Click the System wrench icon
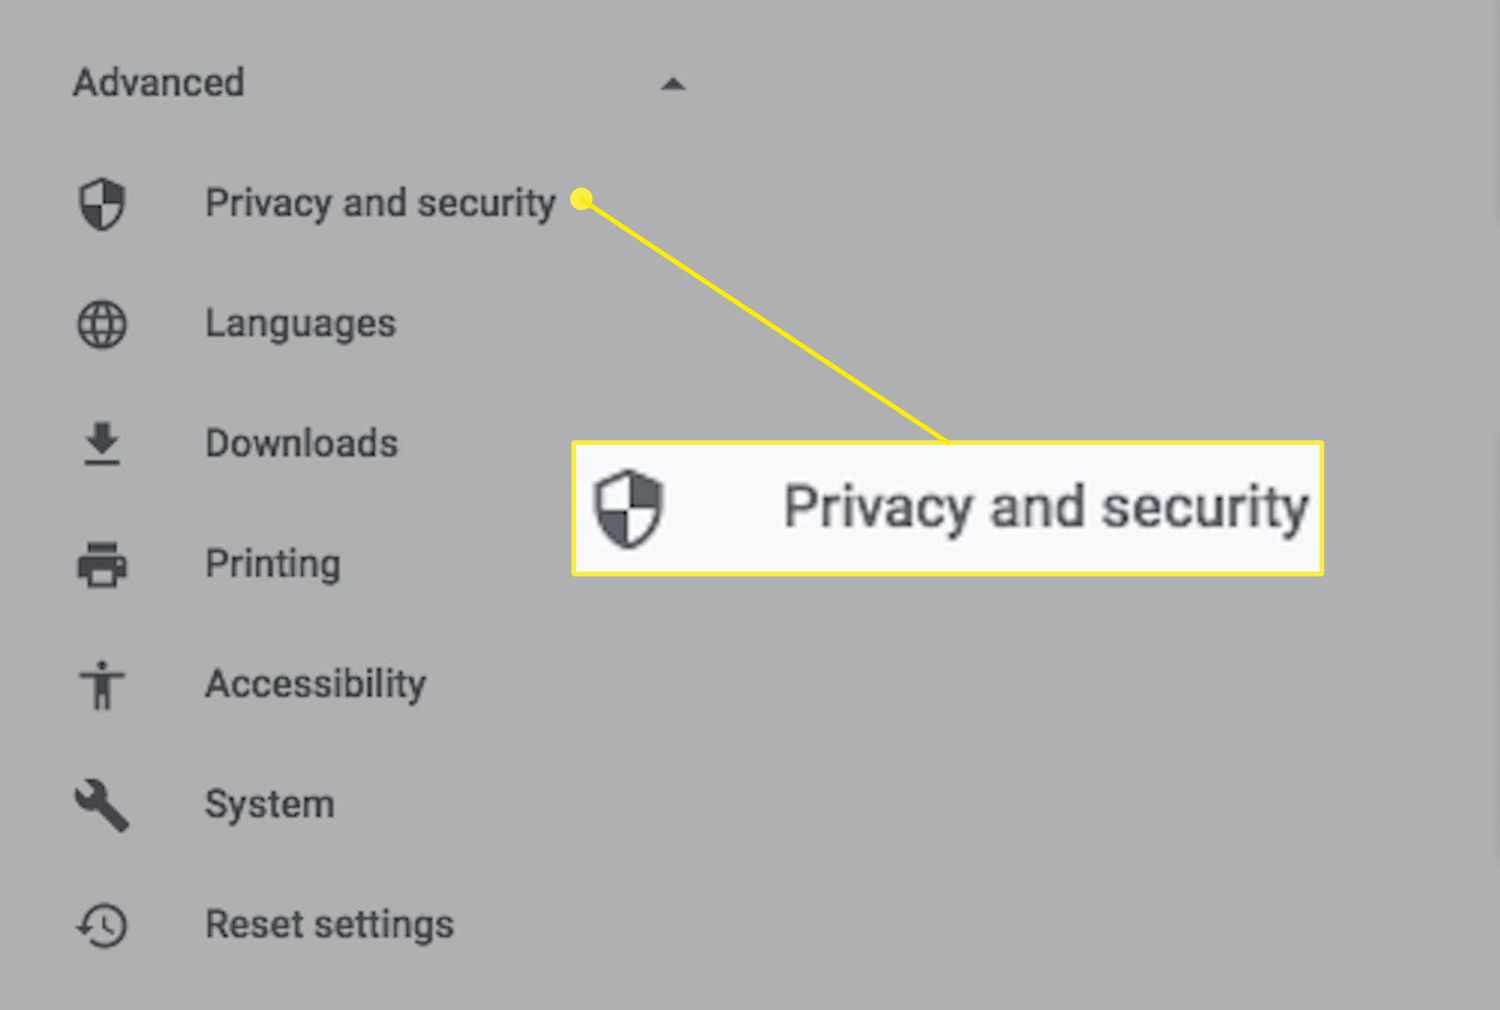The width and height of the screenshot is (1500, 1010). pos(102,806)
